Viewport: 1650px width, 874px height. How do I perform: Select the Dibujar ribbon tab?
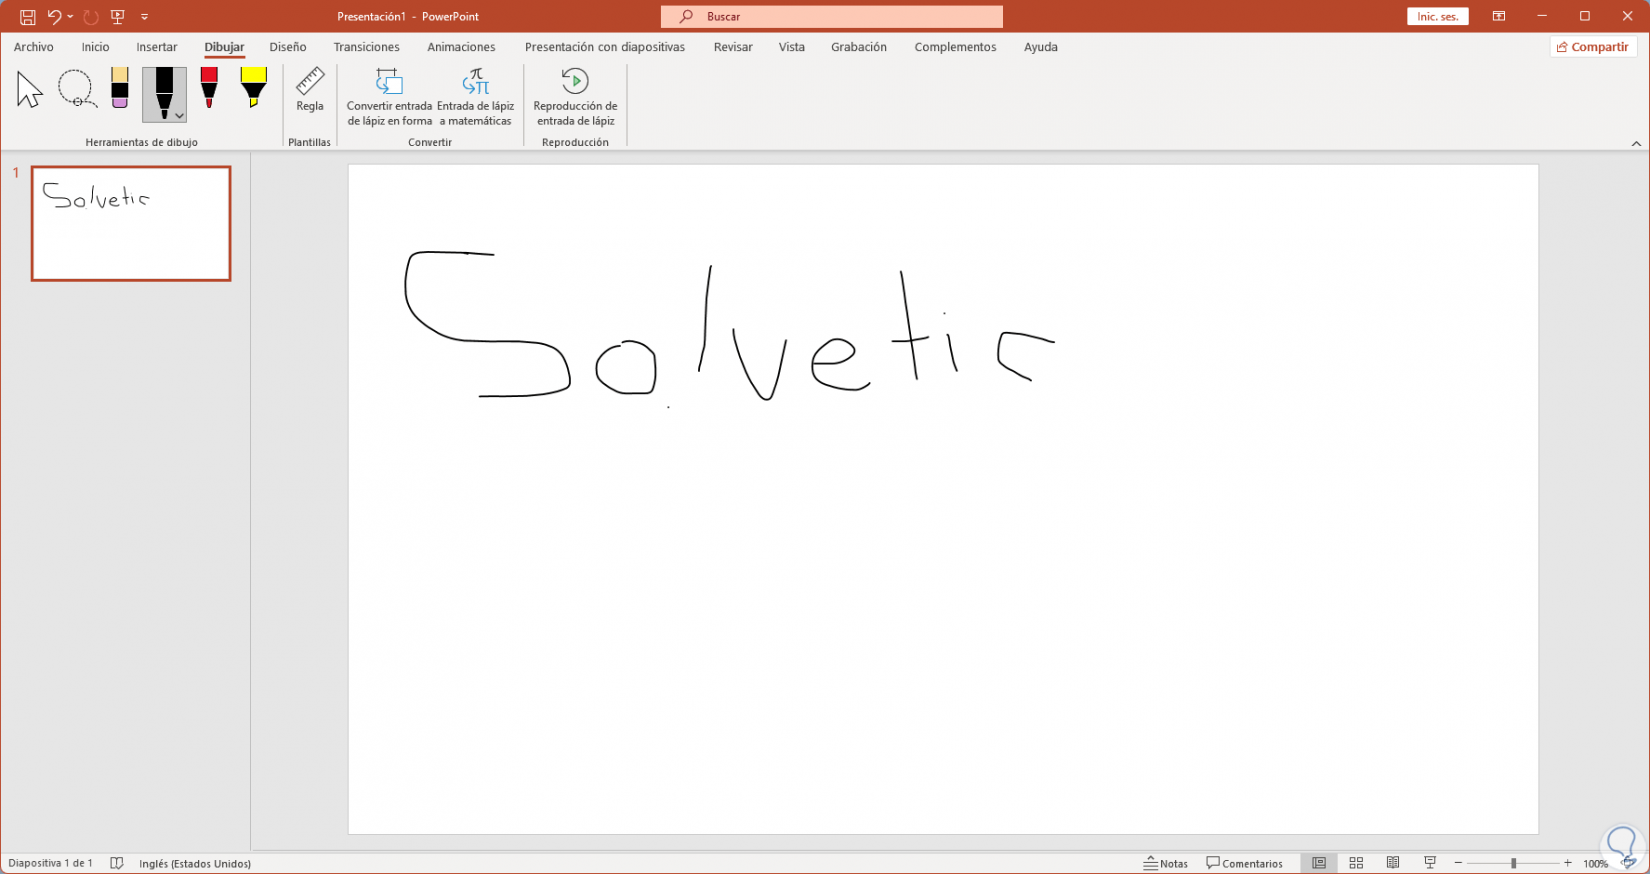click(x=225, y=47)
